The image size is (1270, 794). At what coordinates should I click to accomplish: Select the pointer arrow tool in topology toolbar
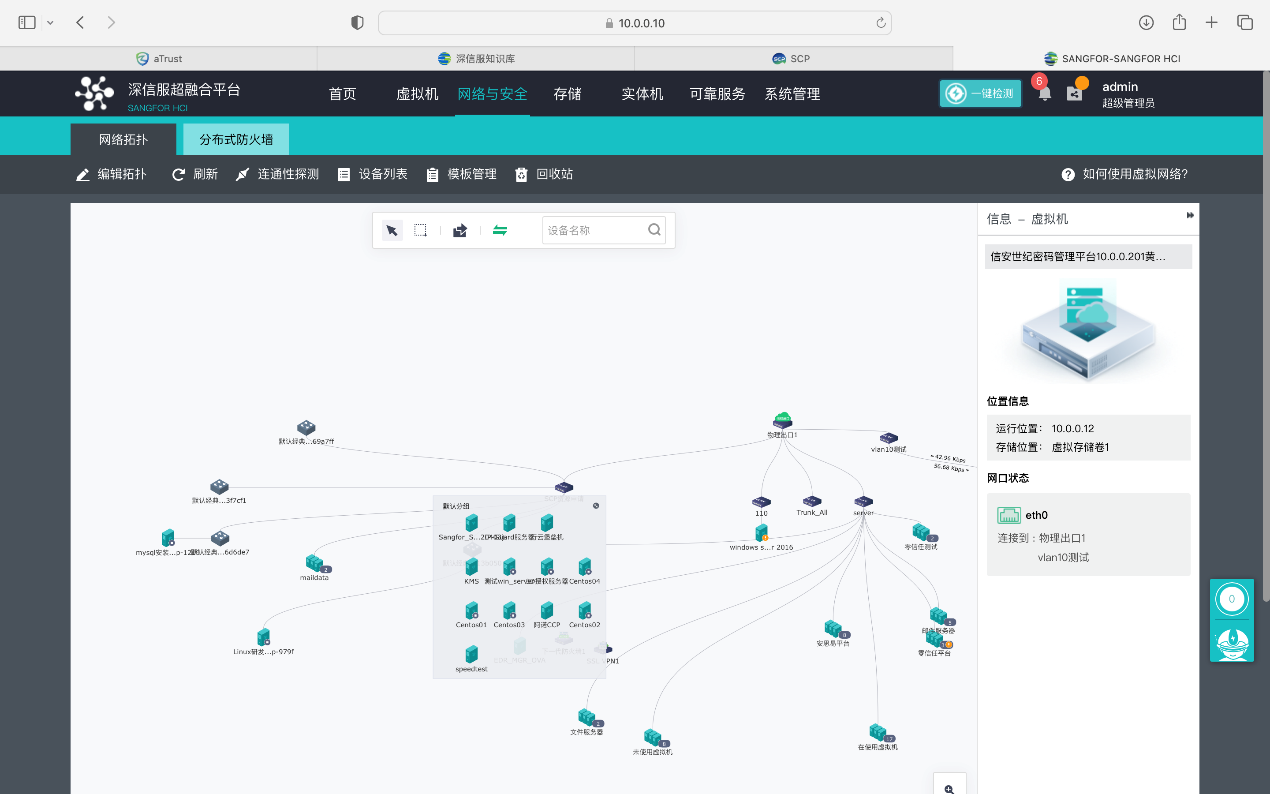pyautogui.click(x=392, y=231)
